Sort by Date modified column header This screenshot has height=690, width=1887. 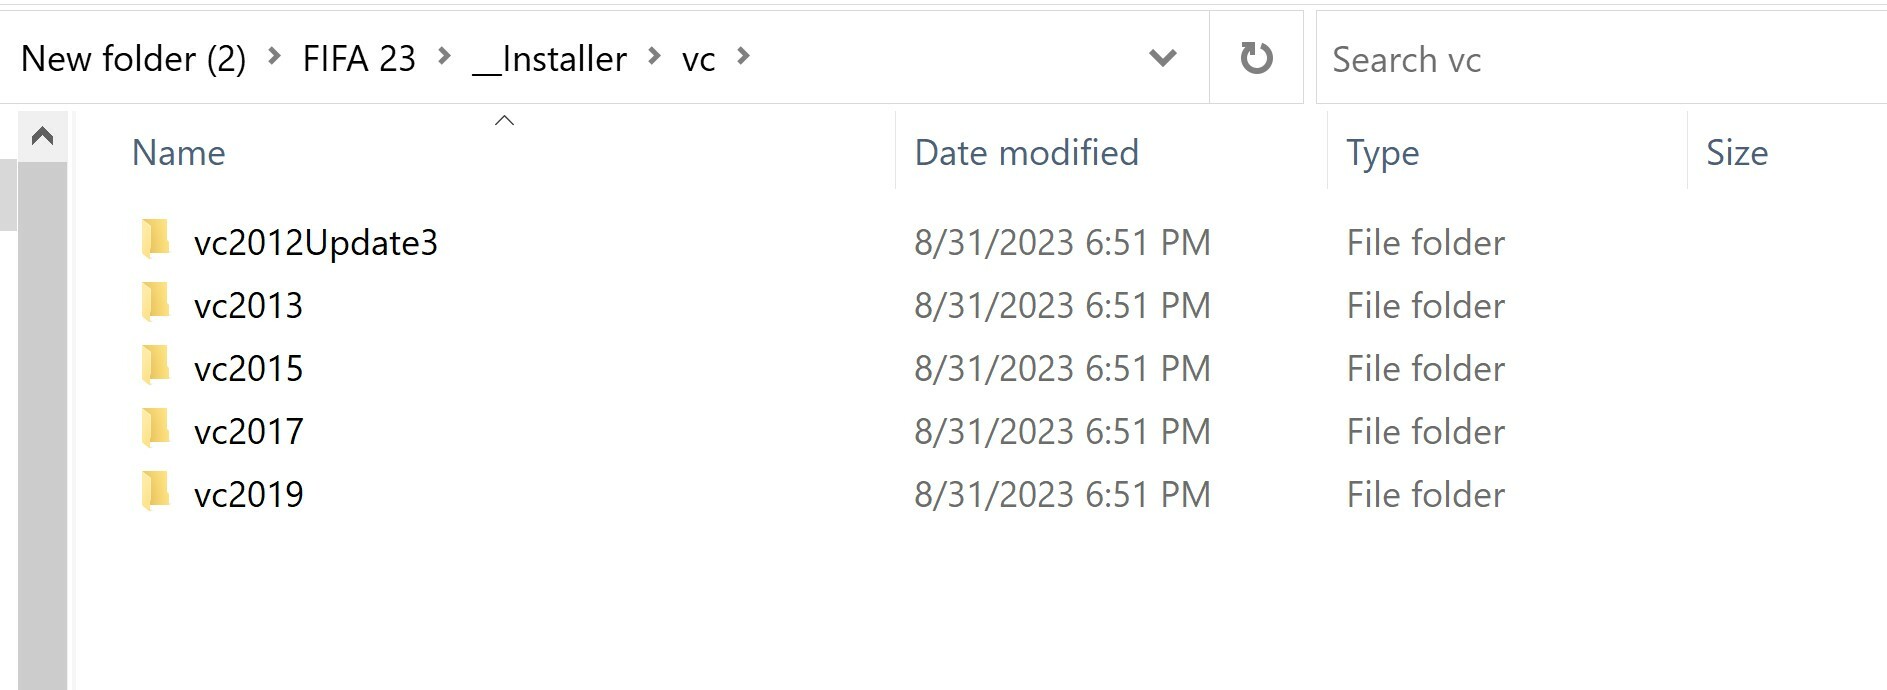pos(1111,151)
